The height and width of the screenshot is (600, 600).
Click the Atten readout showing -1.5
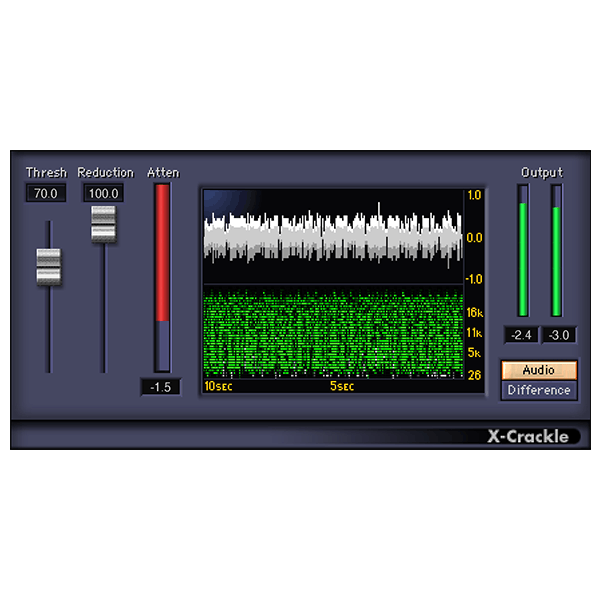[161, 387]
